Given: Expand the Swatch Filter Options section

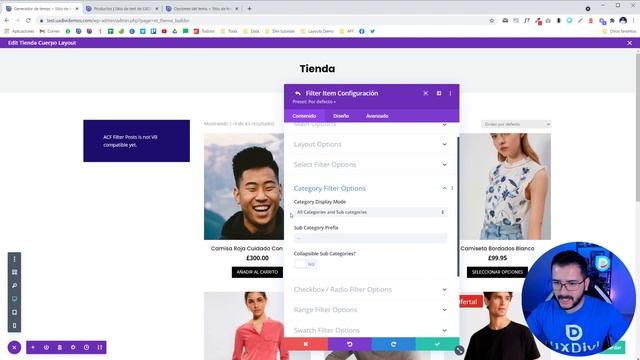Looking at the screenshot, I should (371, 330).
